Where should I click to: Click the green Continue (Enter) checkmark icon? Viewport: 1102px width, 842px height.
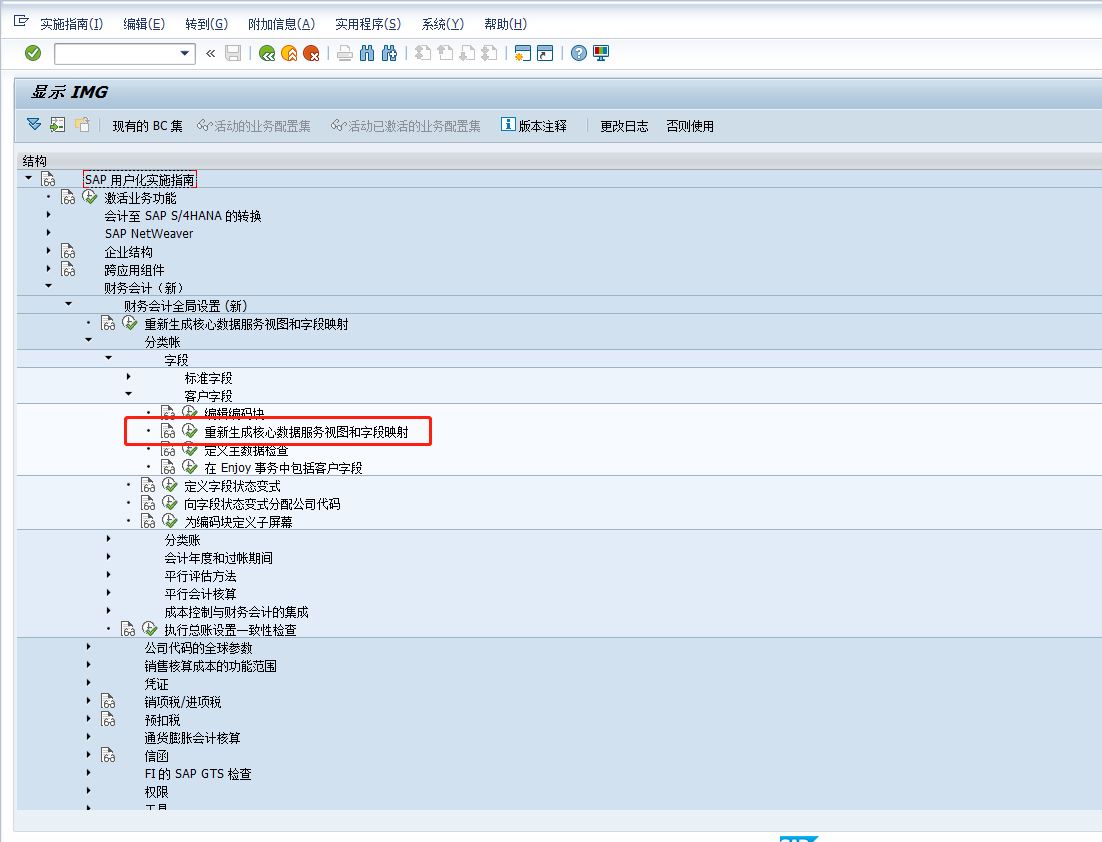pyautogui.click(x=31, y=53)
